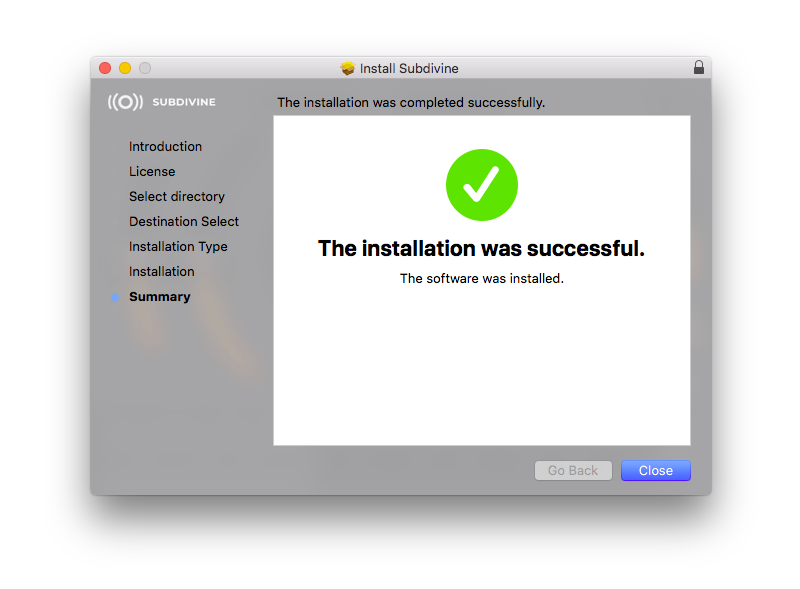This screenshot has width=800, height=589.
Task: Select the License step
Action: coord(152,171)
